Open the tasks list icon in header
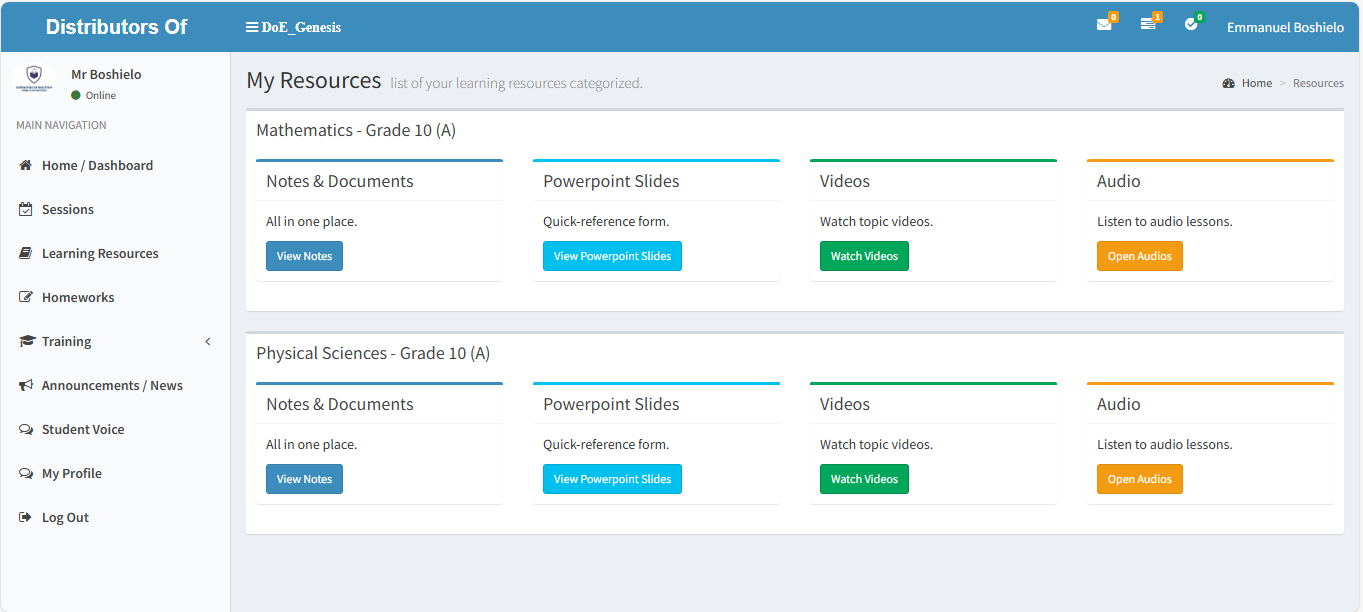The image size is (1363, 612). 1147,25
